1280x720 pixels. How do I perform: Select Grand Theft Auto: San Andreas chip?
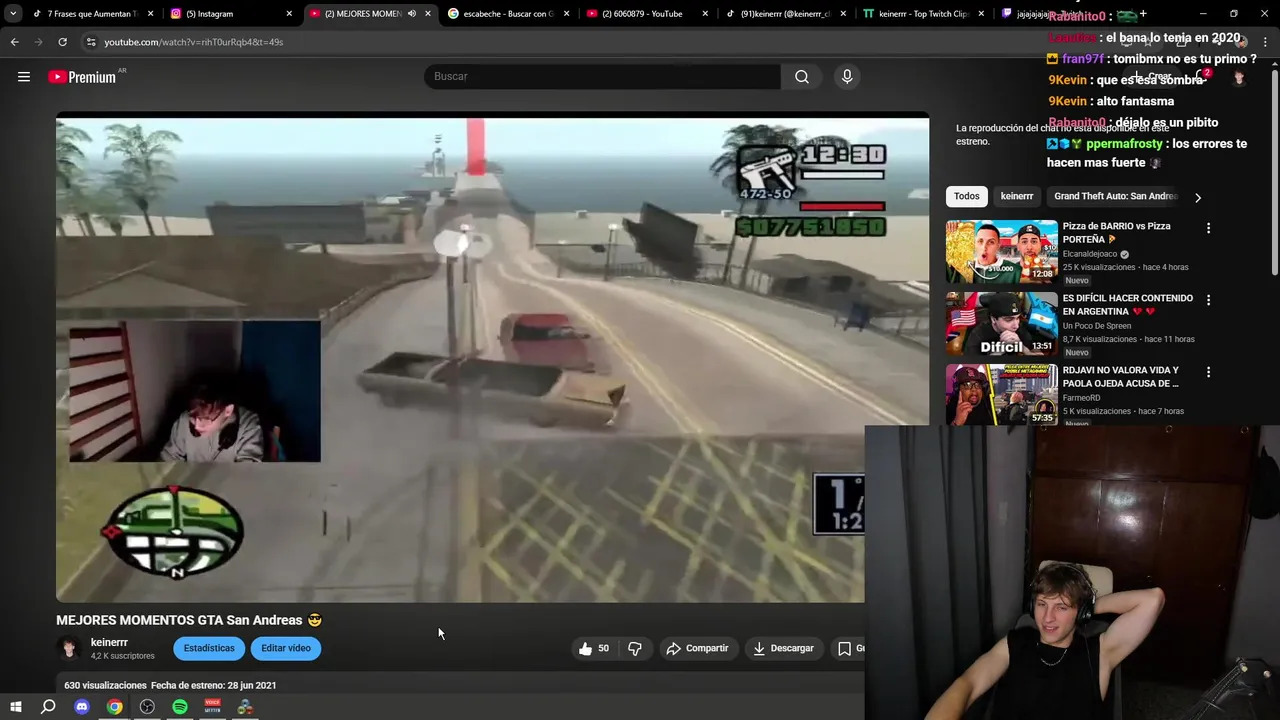[x=1115, y=196]
